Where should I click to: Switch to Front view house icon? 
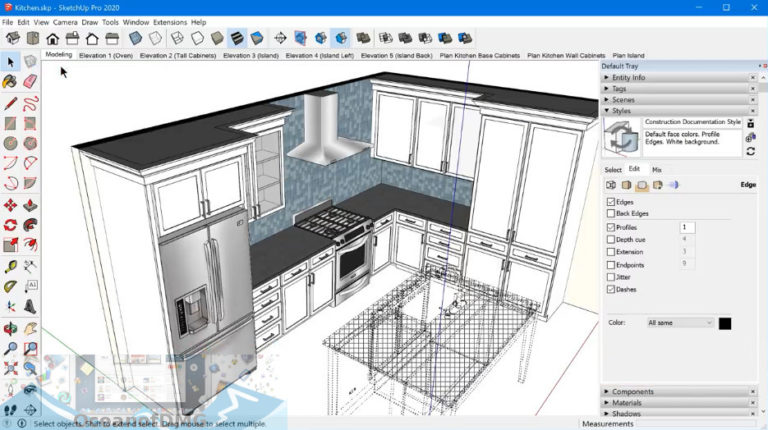(x=52, y=38)
